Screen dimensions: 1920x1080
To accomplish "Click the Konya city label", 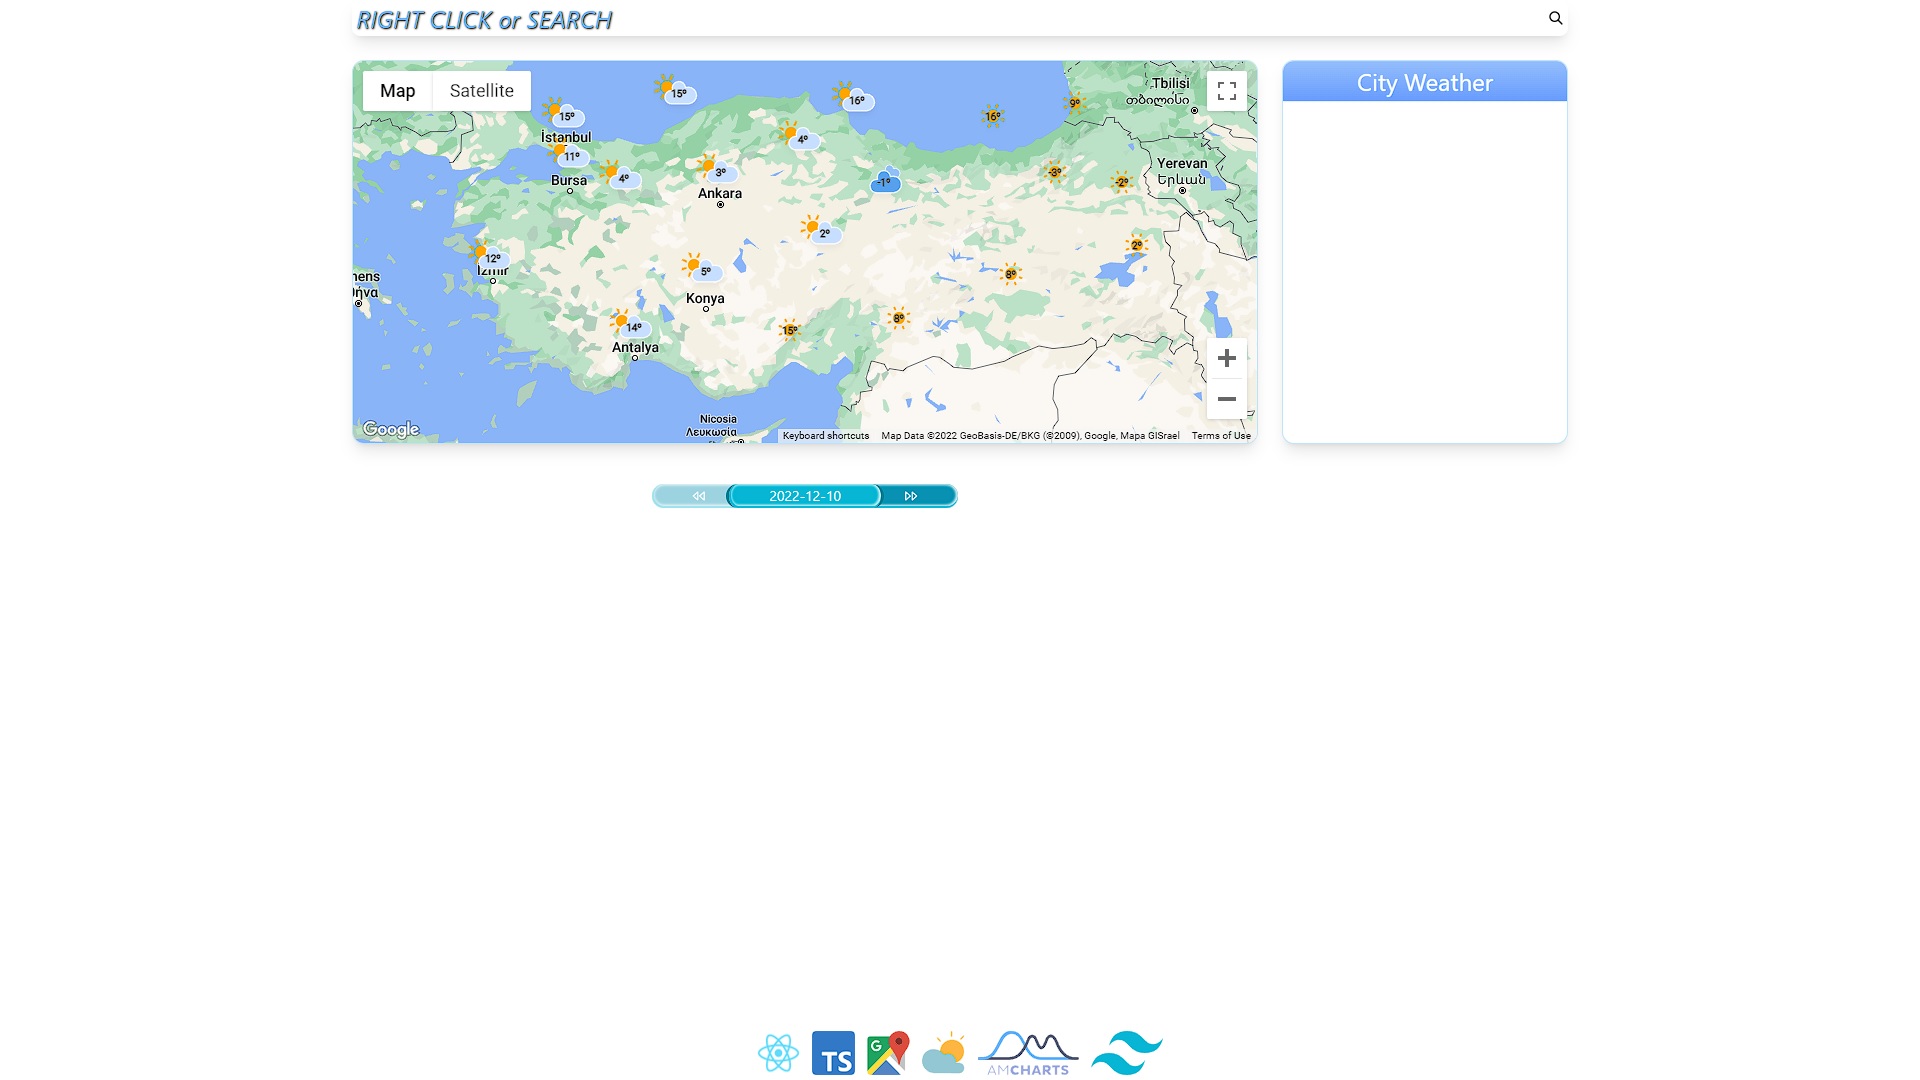I will click(x=705, y=298).
